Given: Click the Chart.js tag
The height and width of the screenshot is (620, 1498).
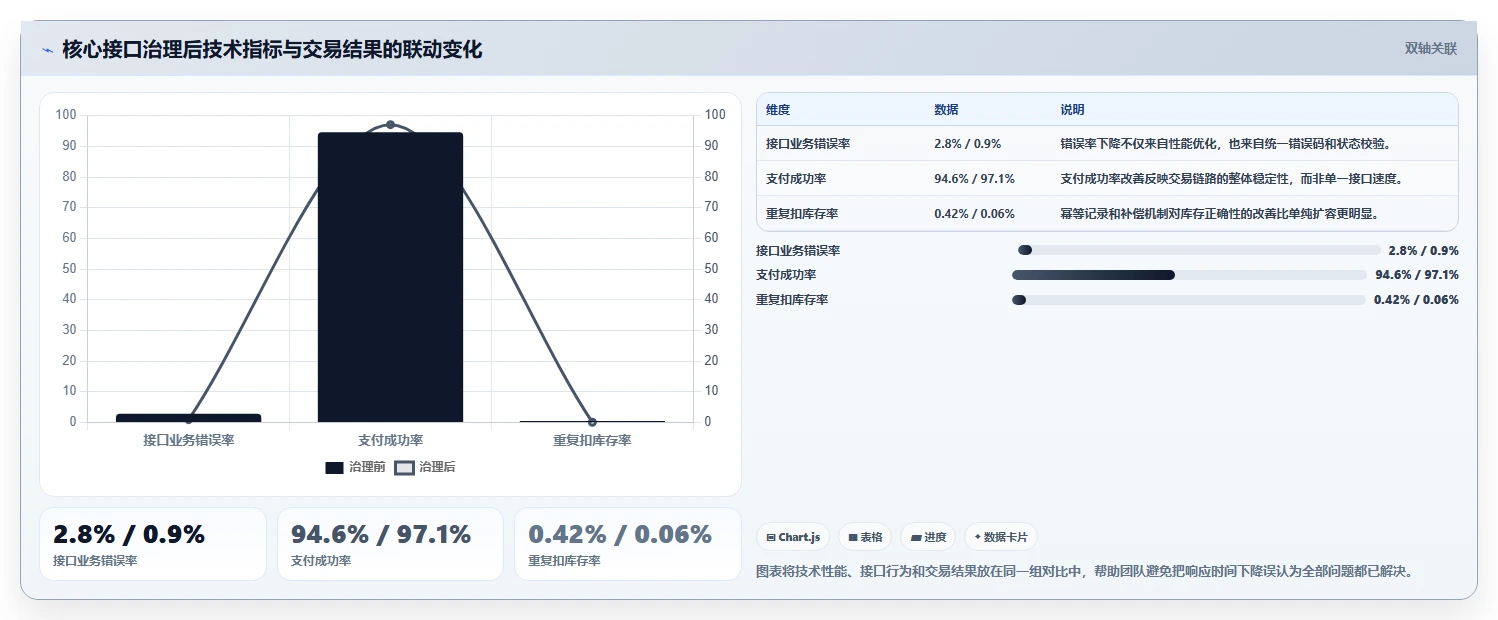Looking at the screenshot, I should (x=793, y=537).
